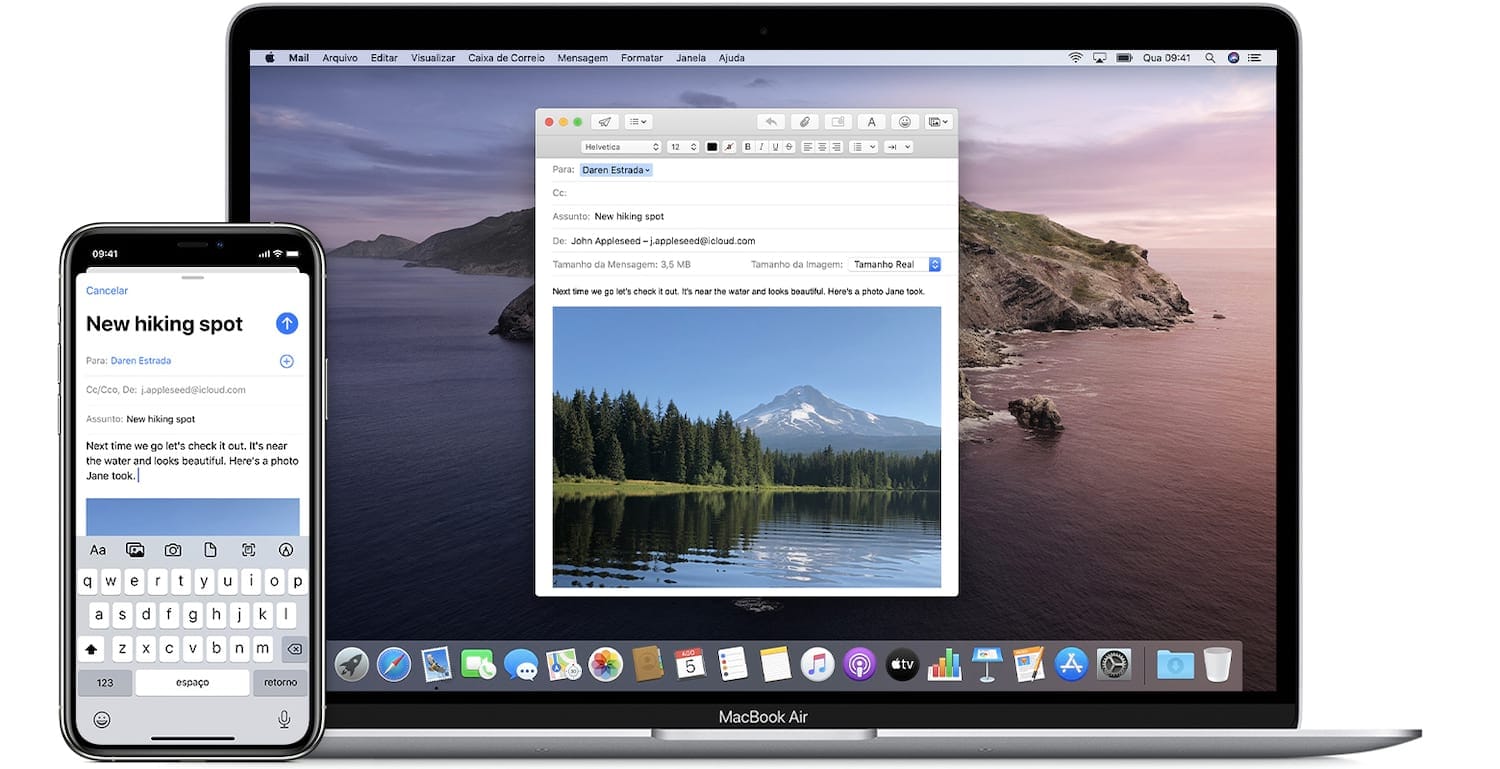Open the Formatar menu in the menu bar
This screenshot has width=1500, height=769.
point(641,58)
